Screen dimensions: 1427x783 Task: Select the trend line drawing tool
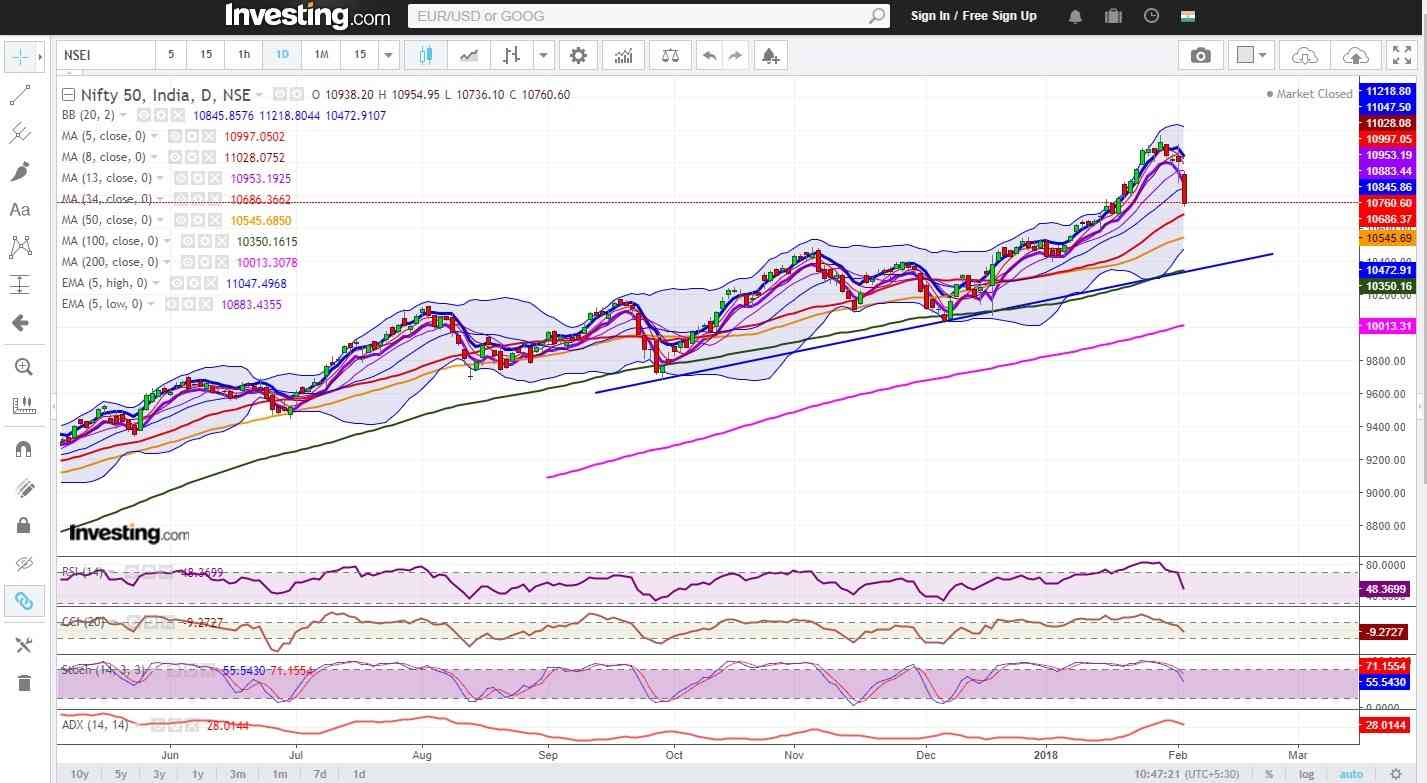[x=20, y=95]
